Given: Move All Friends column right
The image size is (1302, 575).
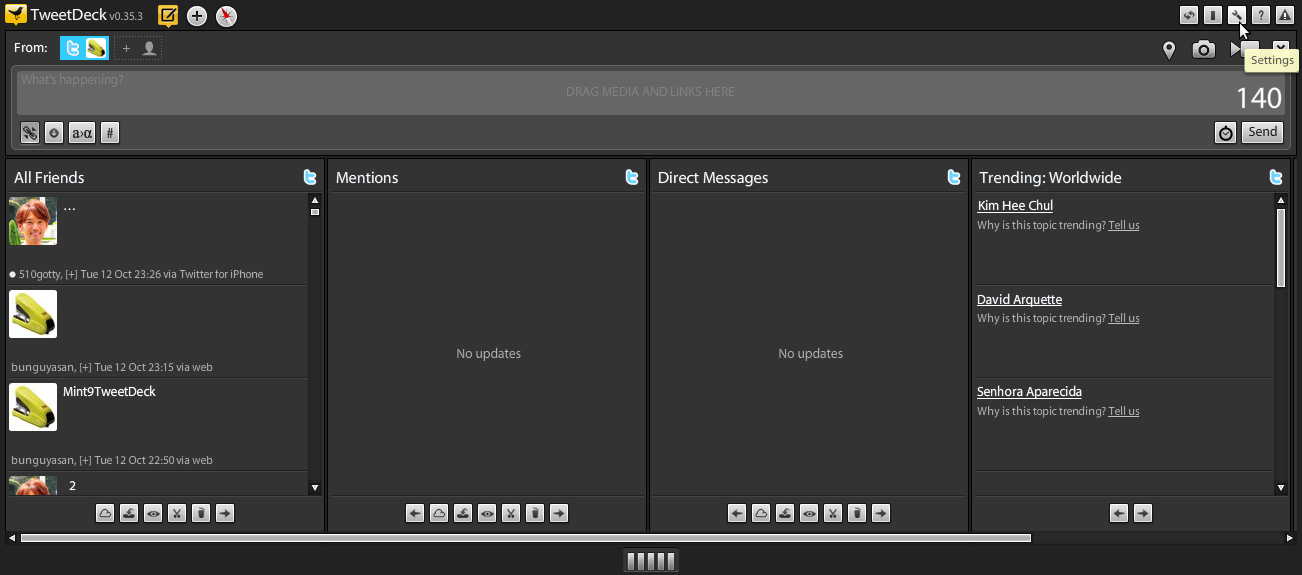Looking at the screenshot, I should [x=225, y=513].
